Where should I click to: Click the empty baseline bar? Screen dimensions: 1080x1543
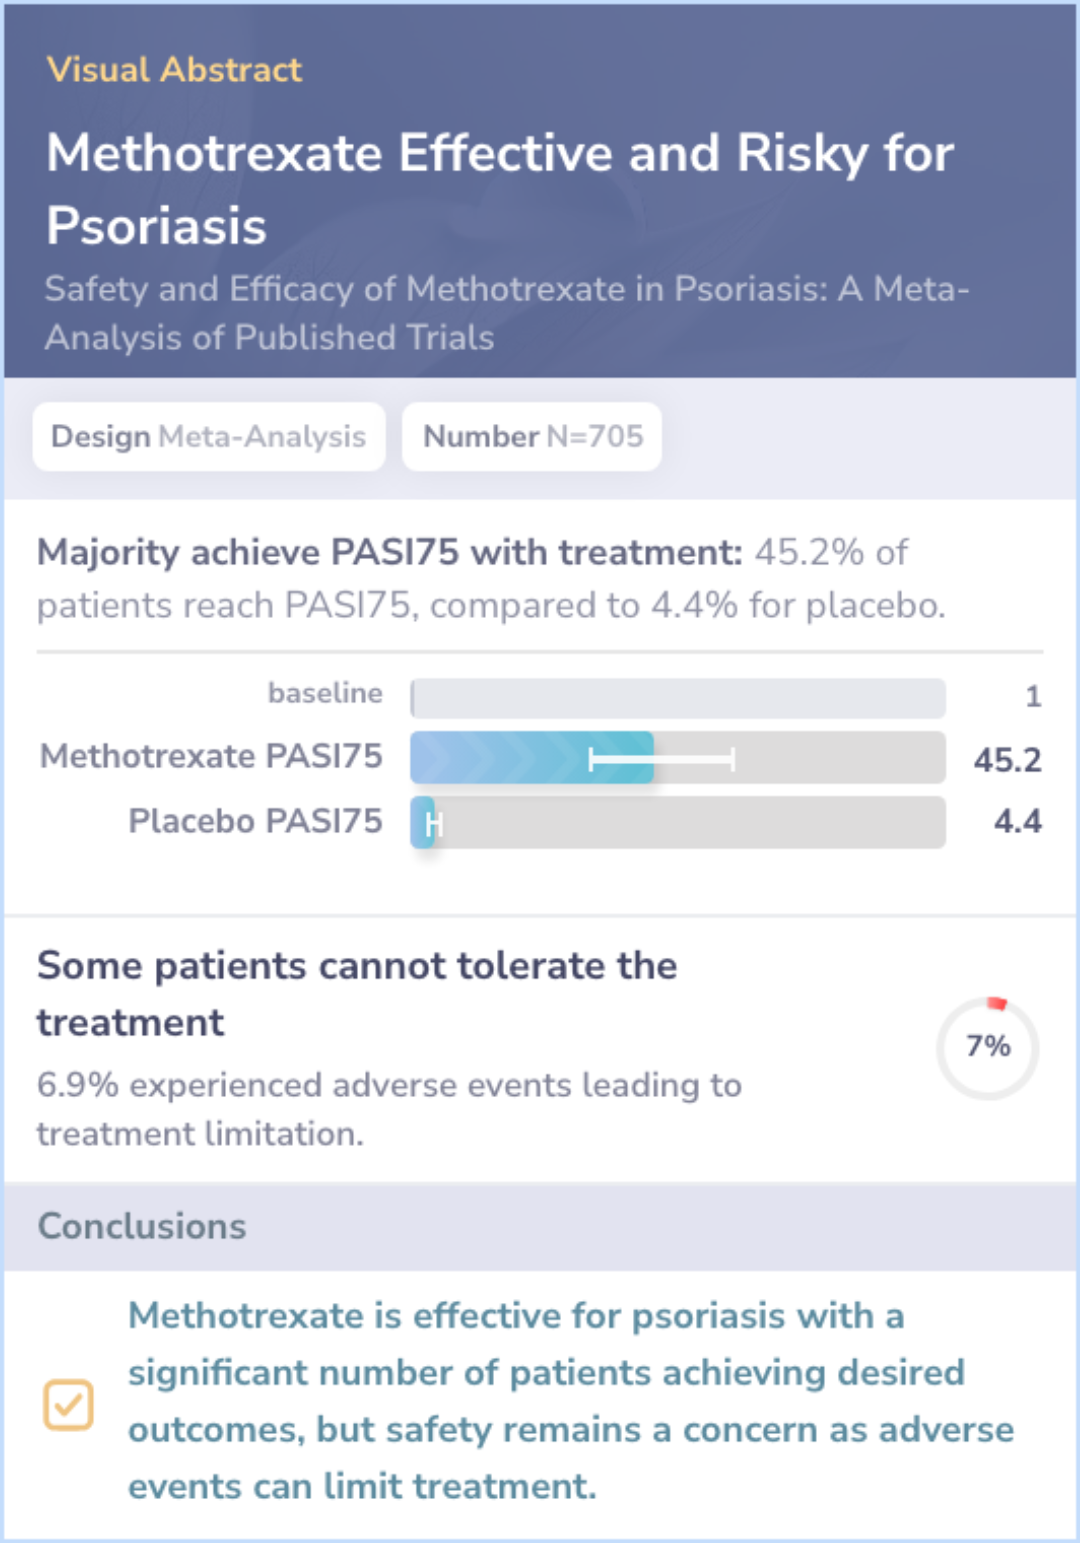(x=677, y=697)
